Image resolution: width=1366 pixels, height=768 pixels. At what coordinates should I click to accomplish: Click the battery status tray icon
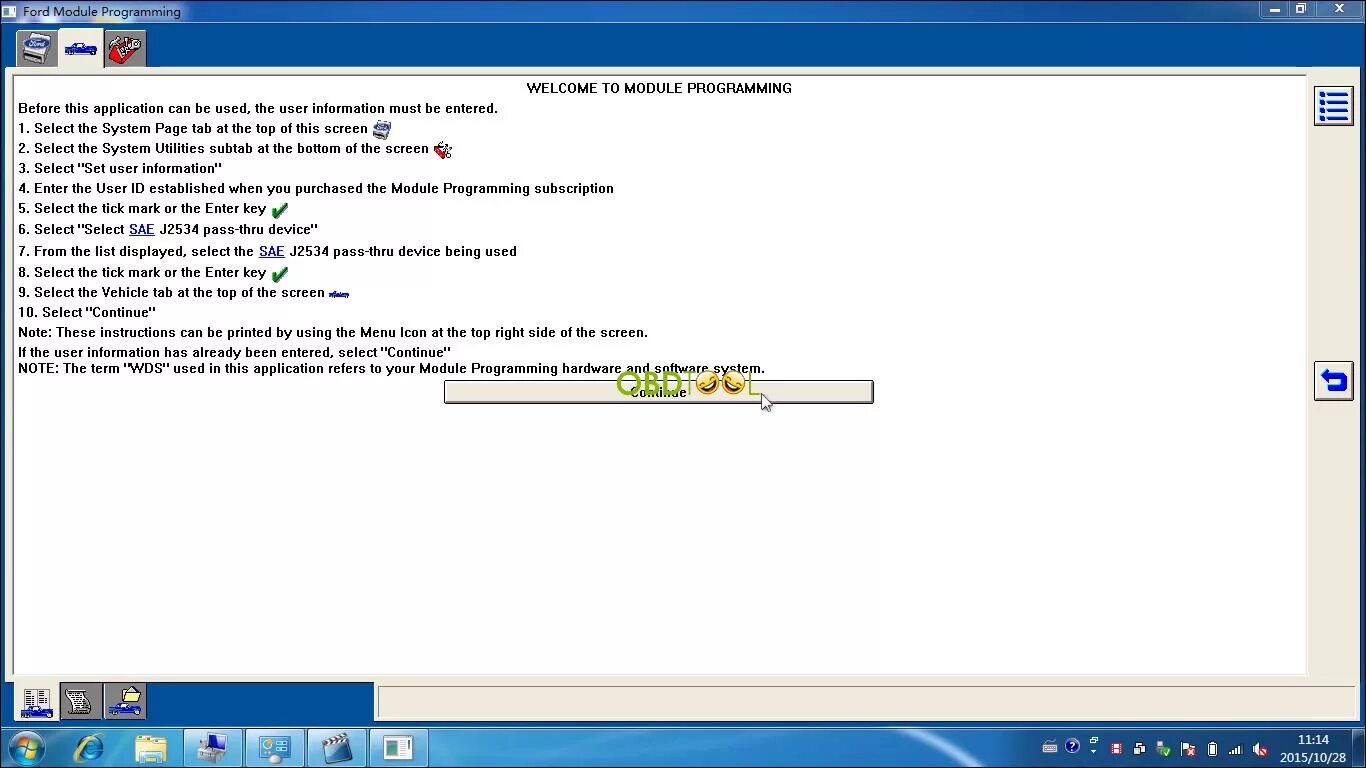1212,749
